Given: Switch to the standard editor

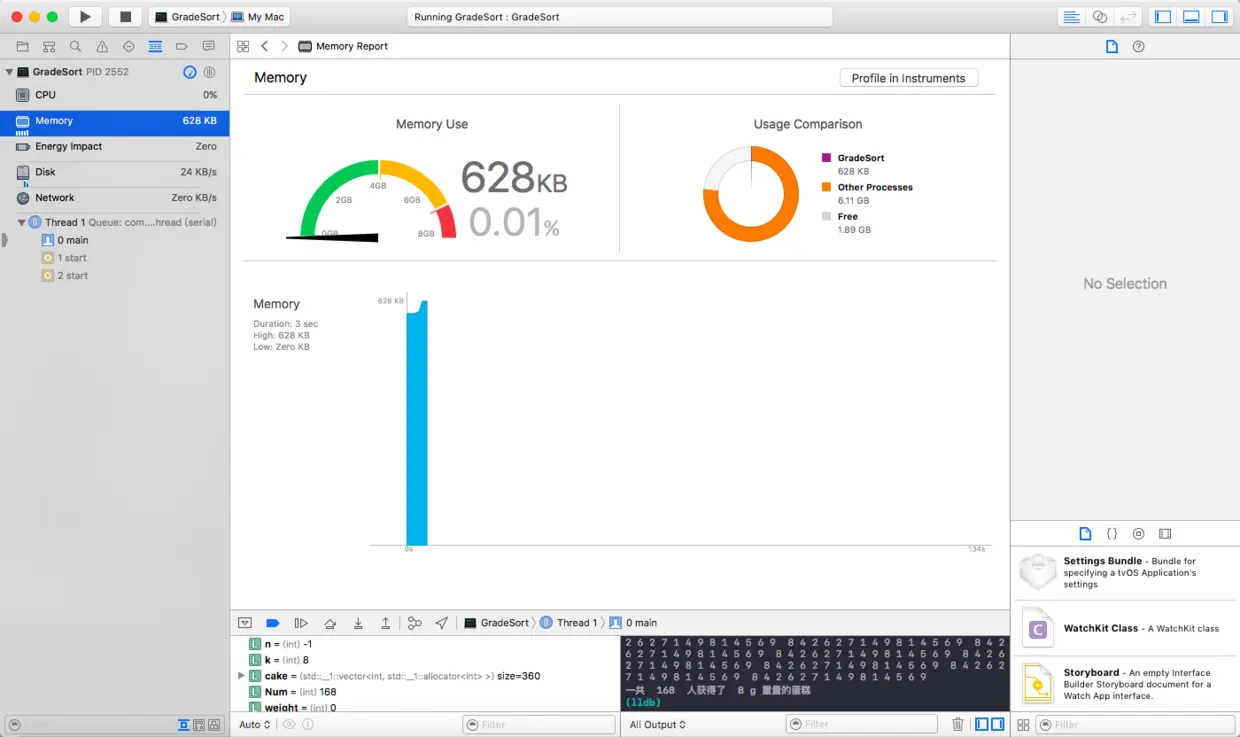Looking at the screenshot, I should (1071, 17).
